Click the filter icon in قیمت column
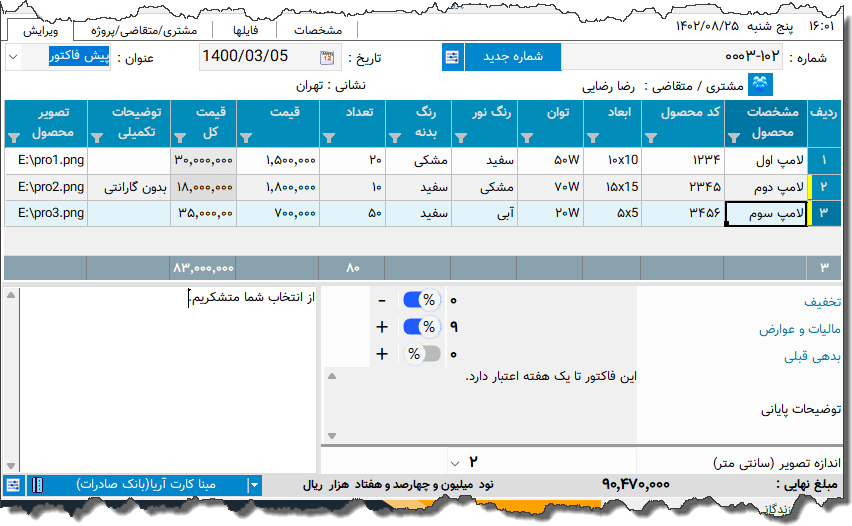This screenshot has width=852, height=526. tap(246, 138)
